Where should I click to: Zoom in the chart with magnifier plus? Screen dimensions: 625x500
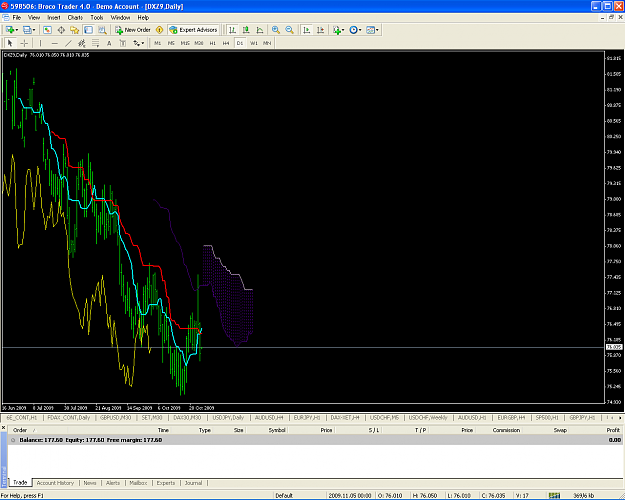tap(276, 30)
